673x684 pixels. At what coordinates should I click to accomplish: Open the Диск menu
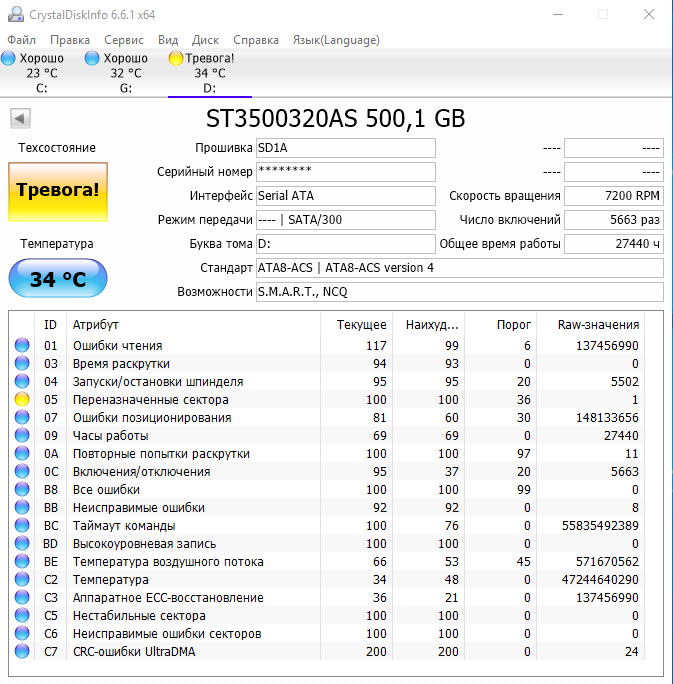[x=205, y=40]
